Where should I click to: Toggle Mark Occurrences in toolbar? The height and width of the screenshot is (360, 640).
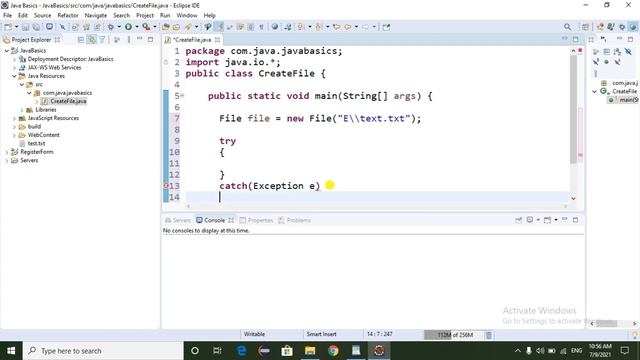[219, 27]
